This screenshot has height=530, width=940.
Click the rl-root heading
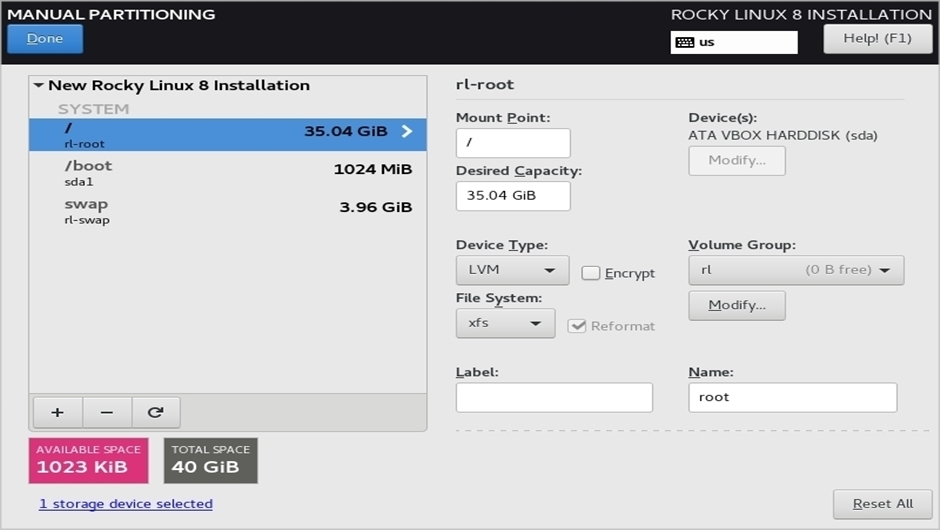[485, 85]
